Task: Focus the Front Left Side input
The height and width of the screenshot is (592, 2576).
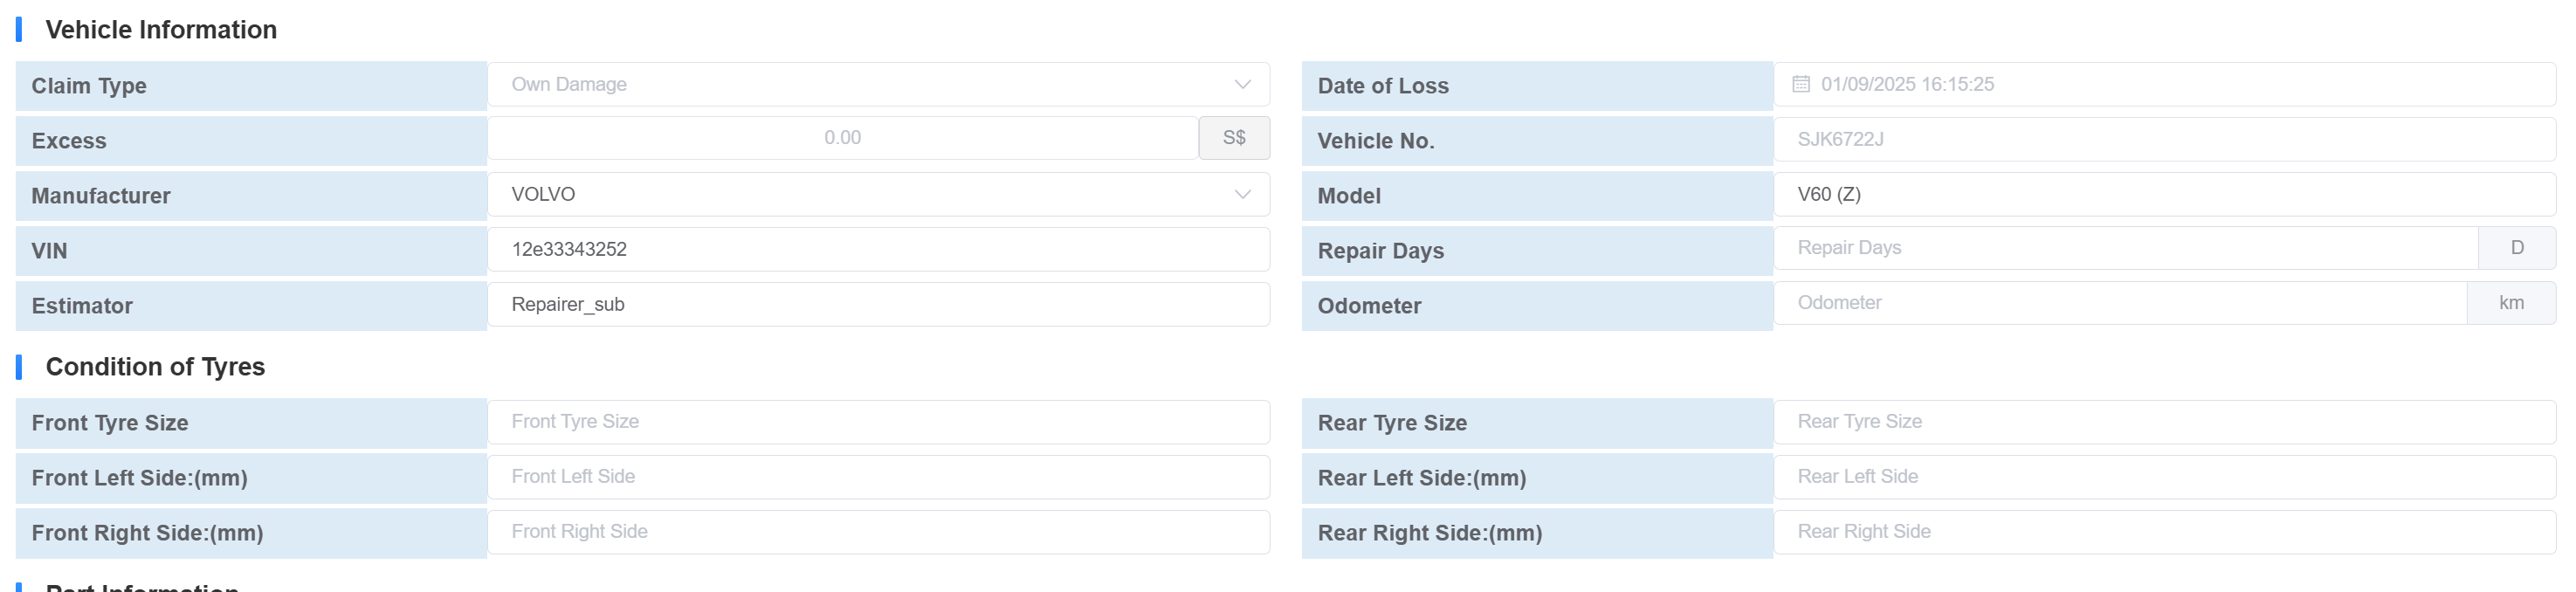Action: (878, 477)
